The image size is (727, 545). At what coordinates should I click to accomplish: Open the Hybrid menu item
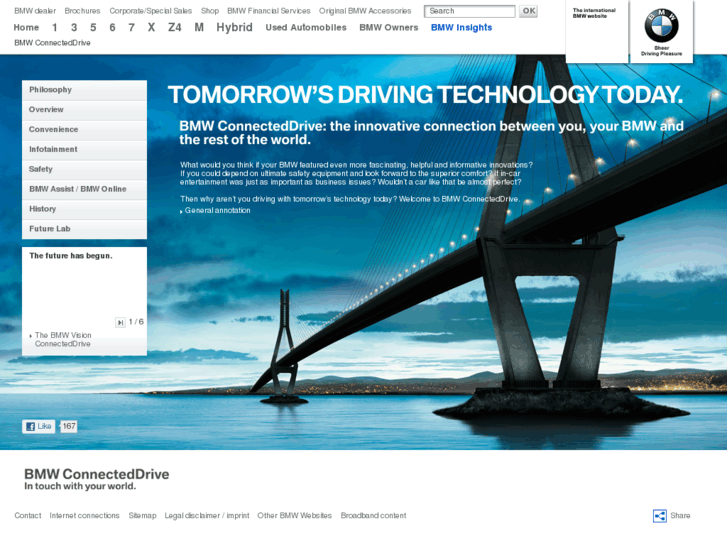coord(234,27)
